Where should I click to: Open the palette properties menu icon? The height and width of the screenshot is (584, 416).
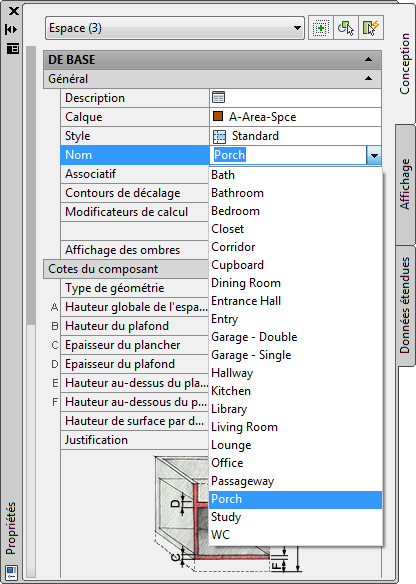tap(12, 48)
